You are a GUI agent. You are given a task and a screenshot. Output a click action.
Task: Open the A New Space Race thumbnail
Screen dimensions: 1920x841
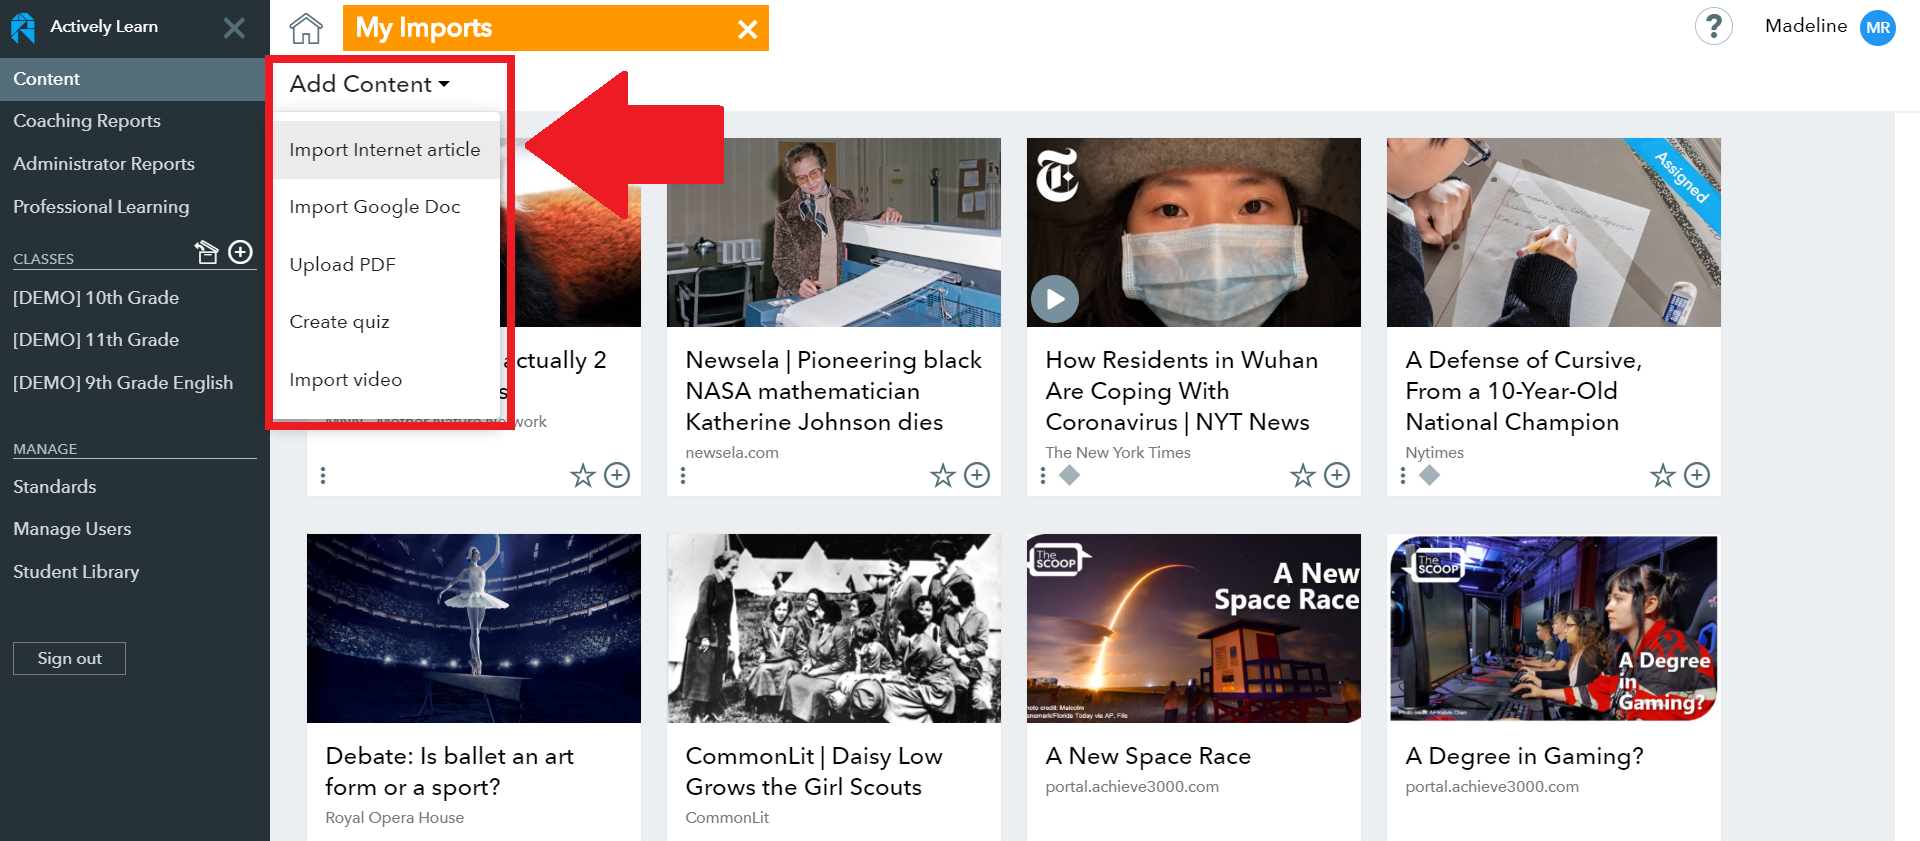(1194, 628)
